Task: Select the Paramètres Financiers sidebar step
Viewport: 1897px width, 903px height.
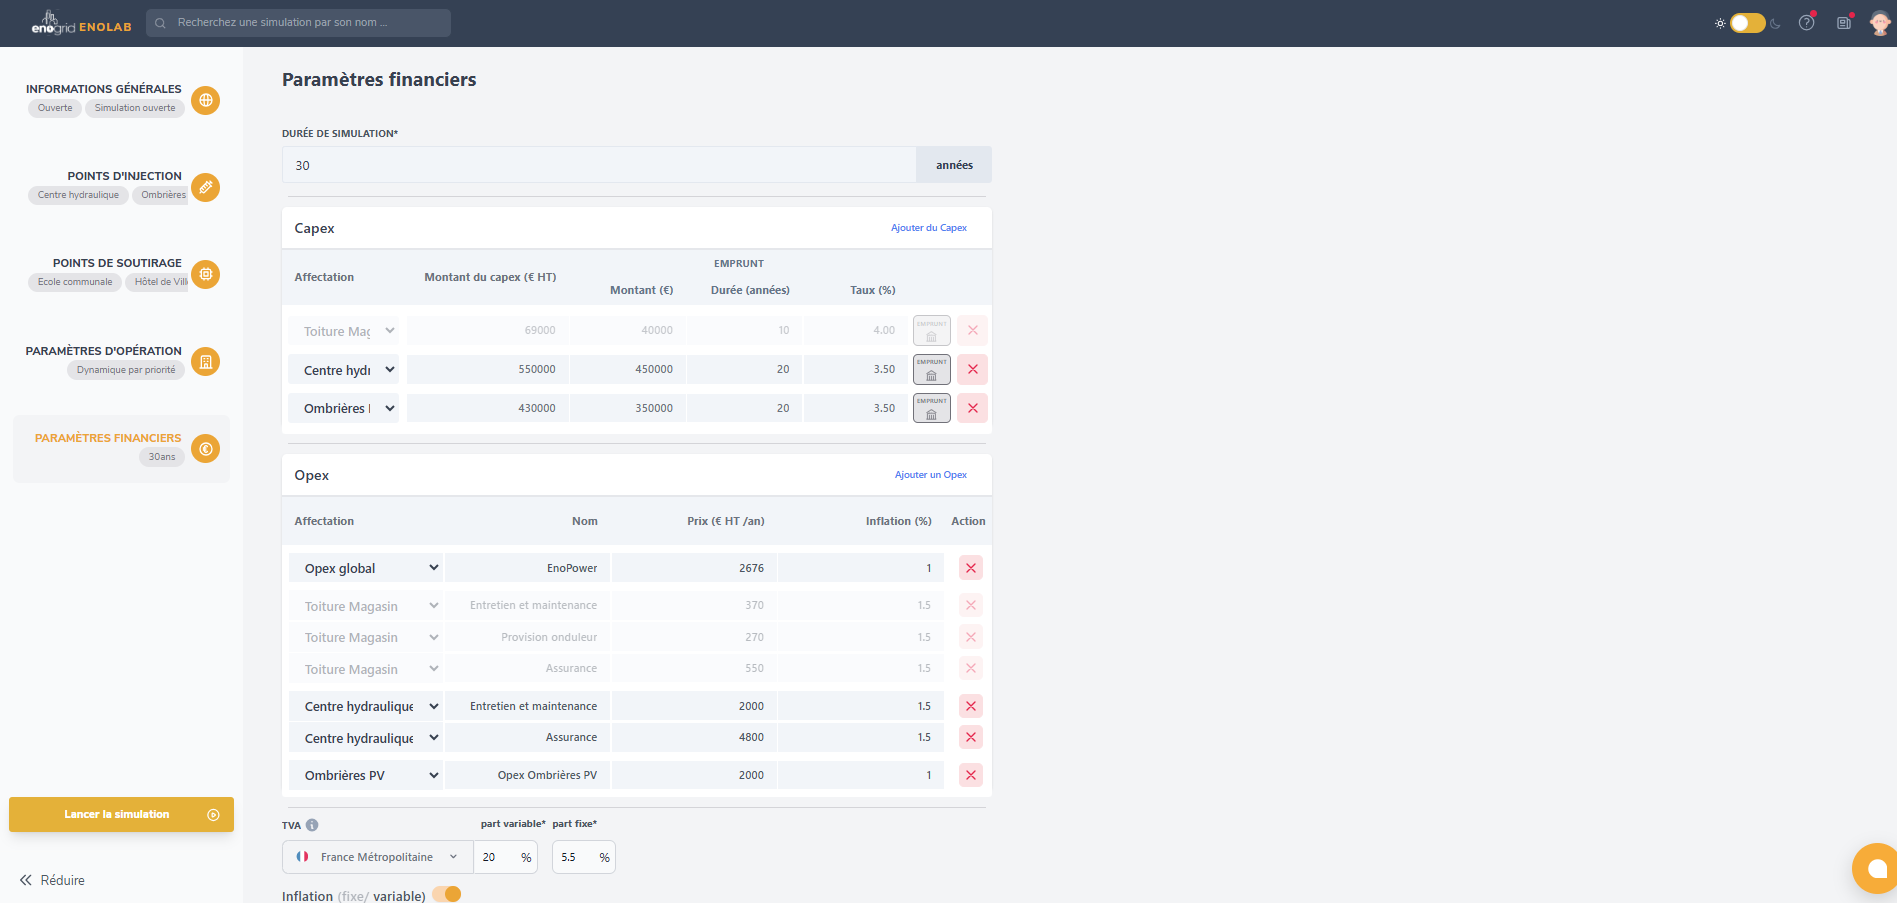Action: pos(121,448)
